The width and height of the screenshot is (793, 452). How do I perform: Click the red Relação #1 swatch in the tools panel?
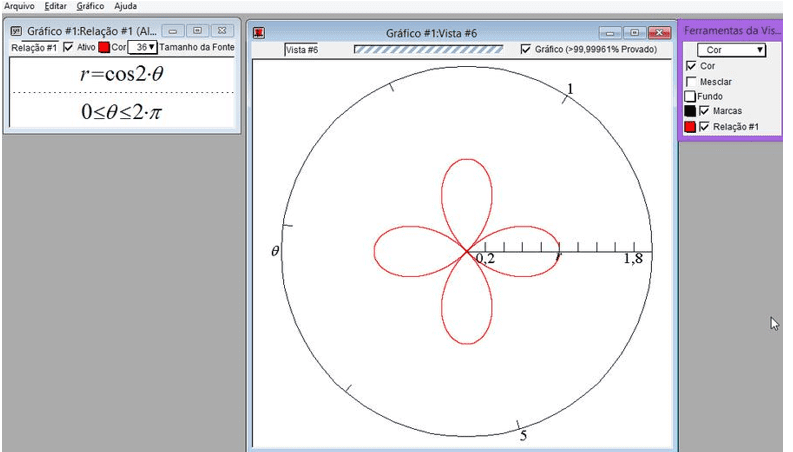coord(690,127)
